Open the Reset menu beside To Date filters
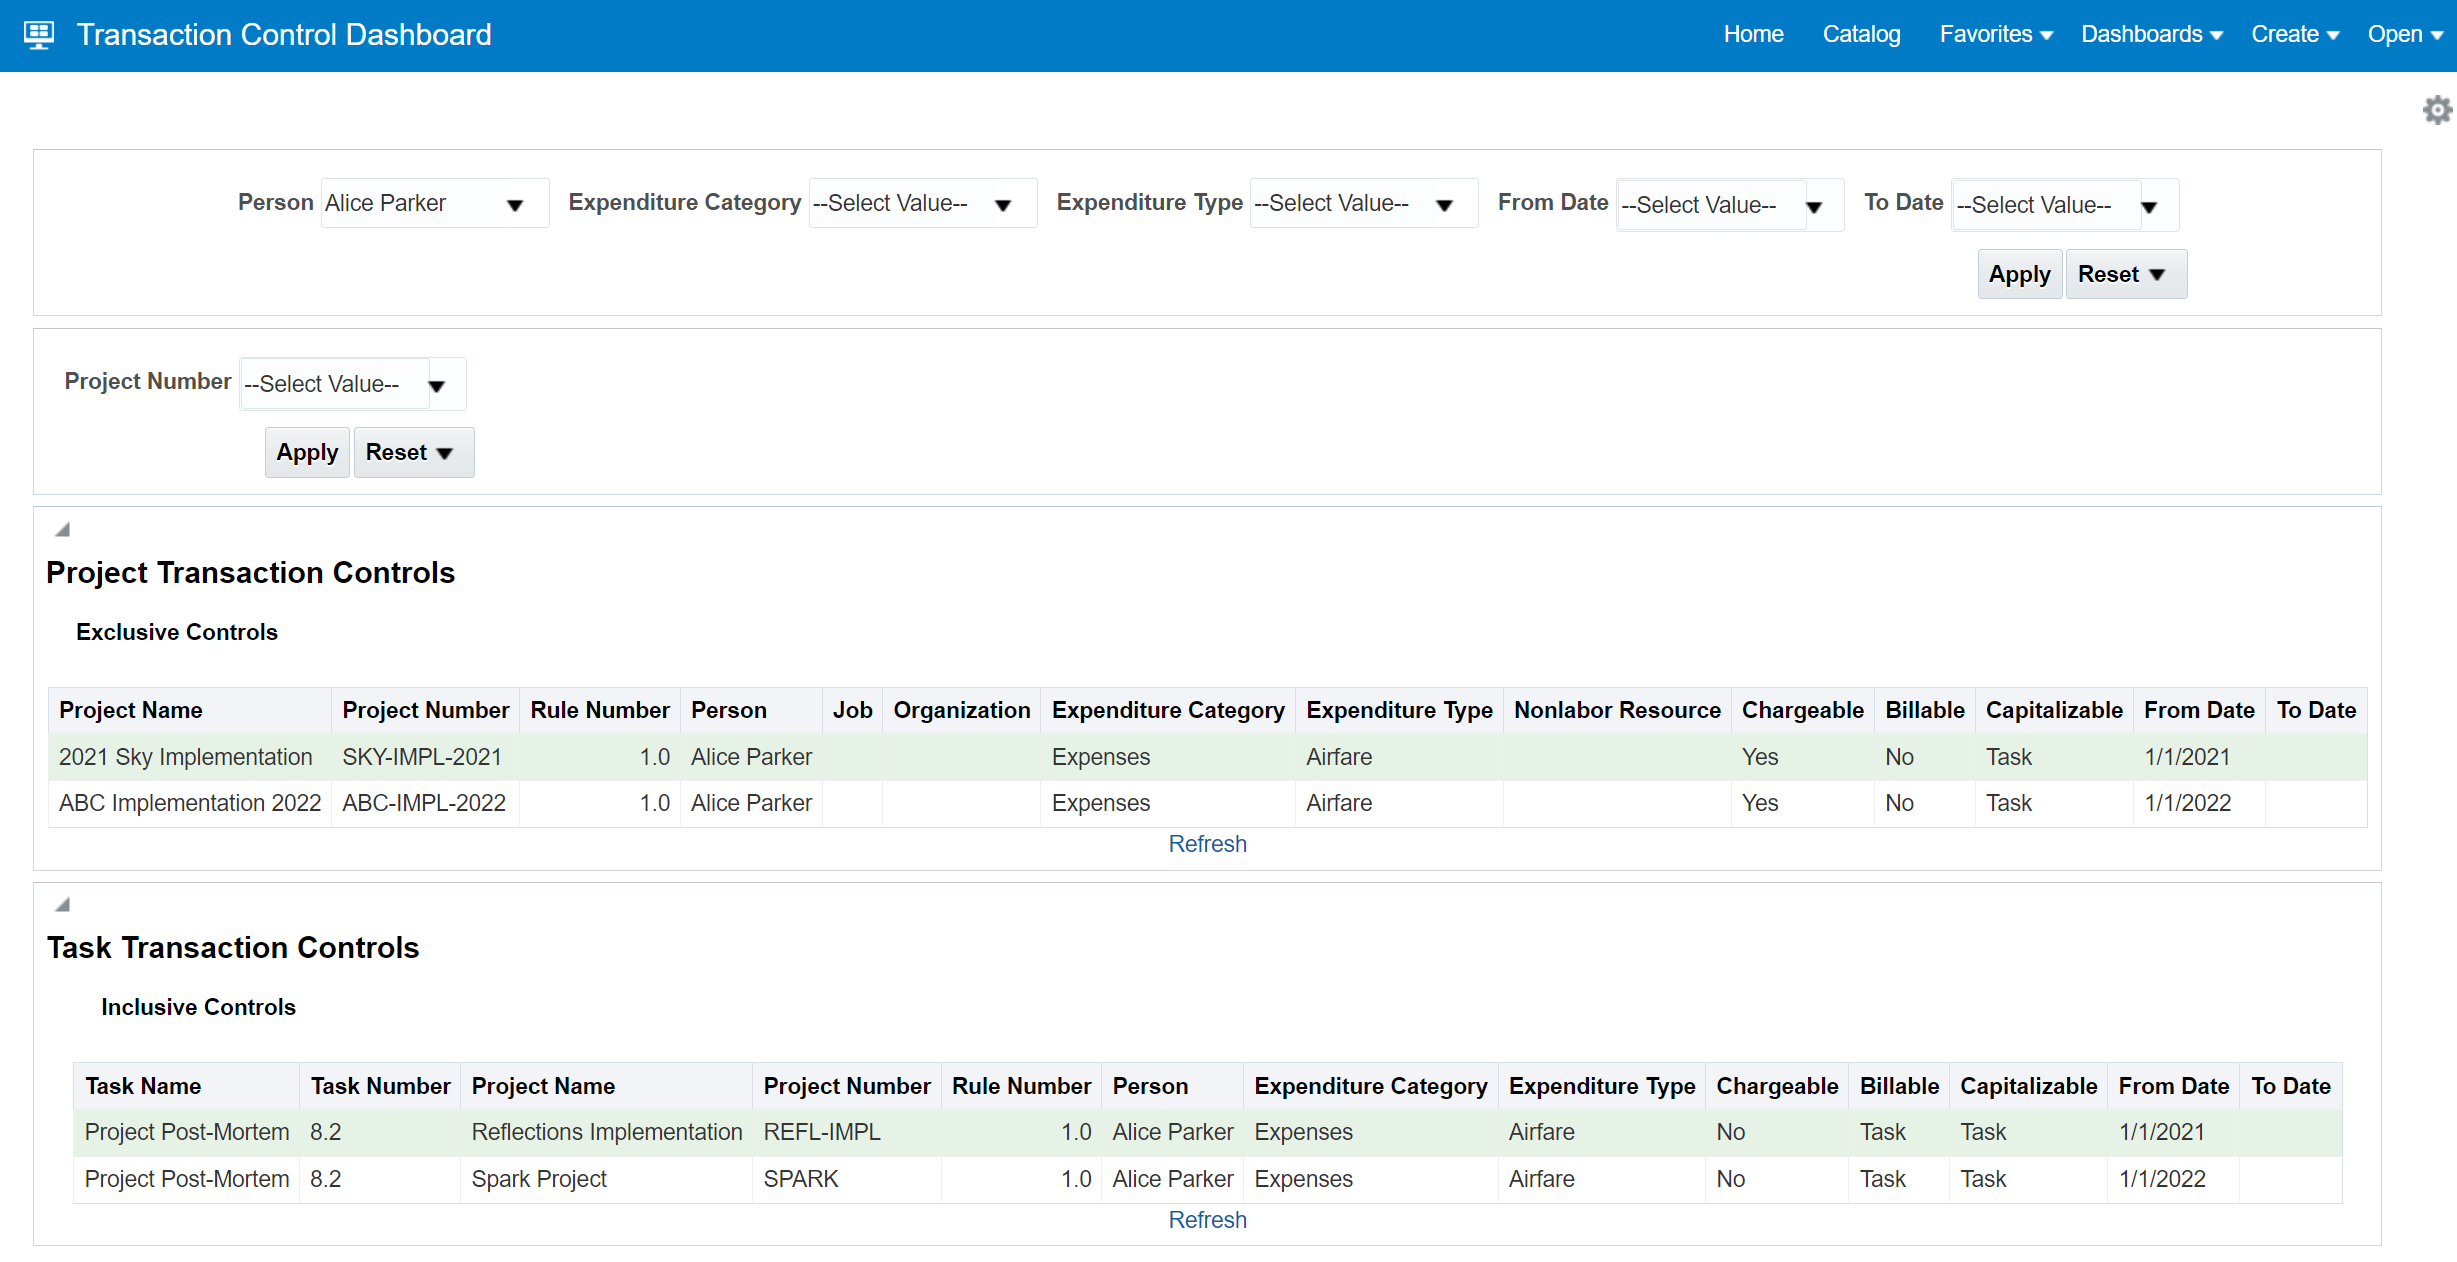 tap(2126, 274)
